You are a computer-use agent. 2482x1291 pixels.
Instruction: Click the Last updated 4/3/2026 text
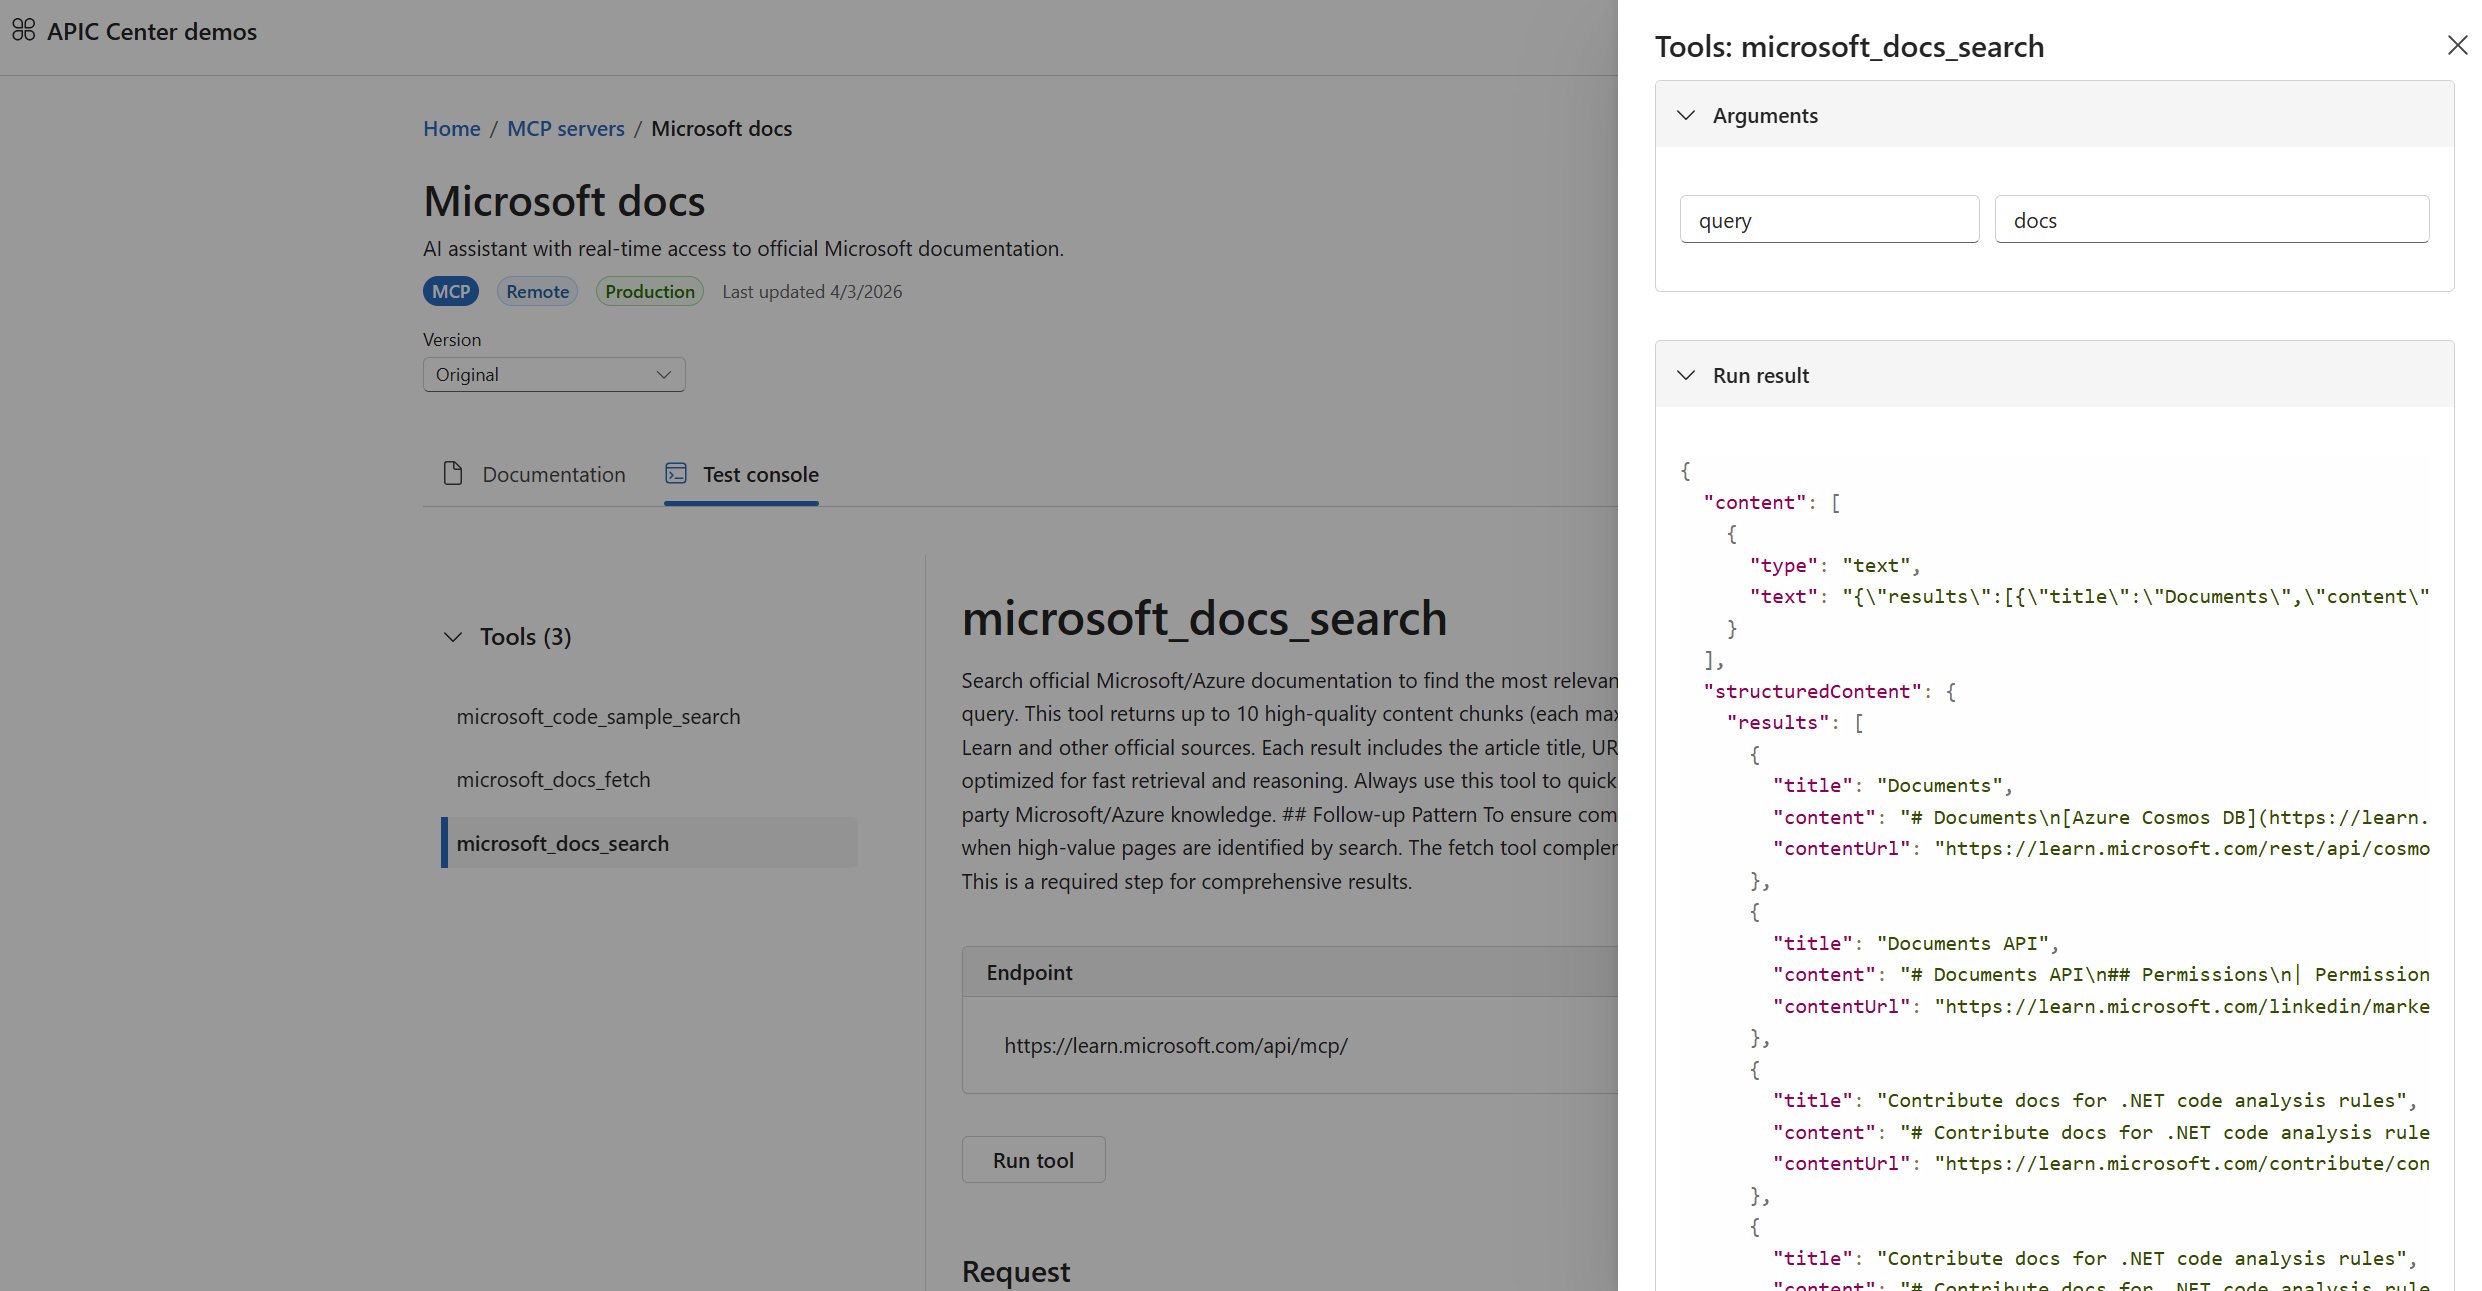coord(812,292)
